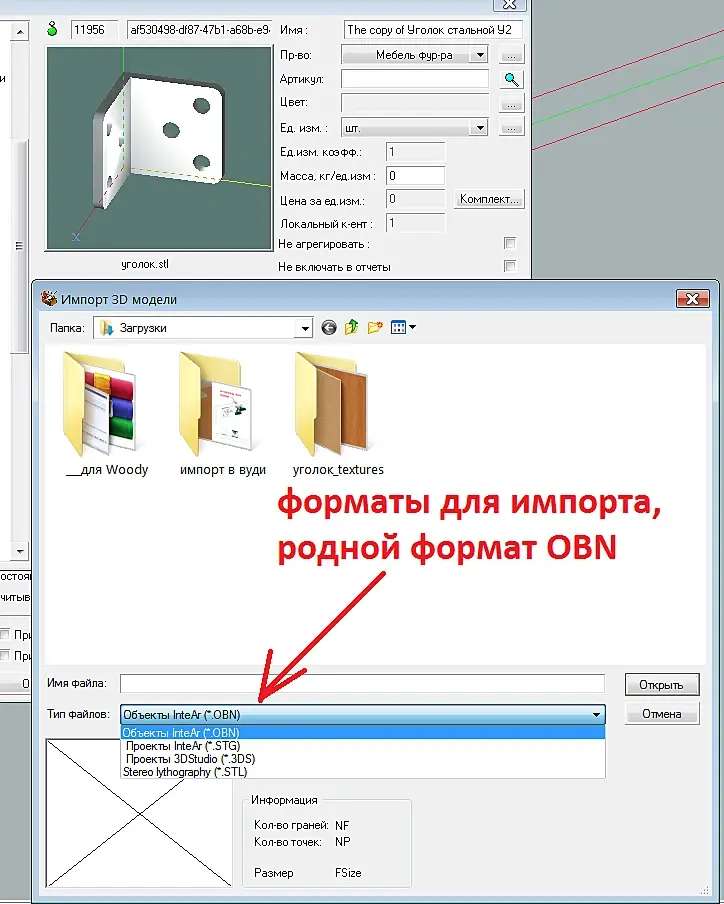The height and width of the screenshot is (904, 724).
Task: Open the Папка Загрузки folder dropdown
Action: pyautogui.click(x=304, y=328)
